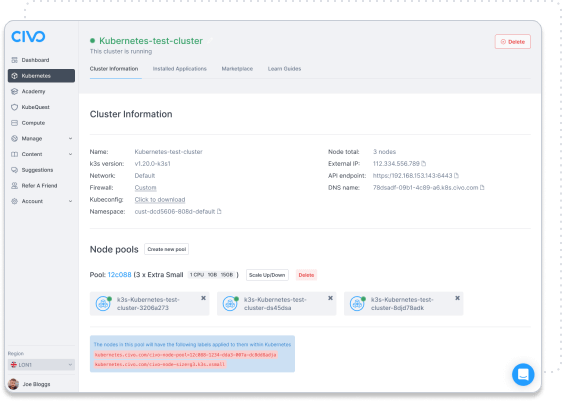The image size is (562, 401).
Task: Click the green cluster status dot
Action: tap(92, 40)
